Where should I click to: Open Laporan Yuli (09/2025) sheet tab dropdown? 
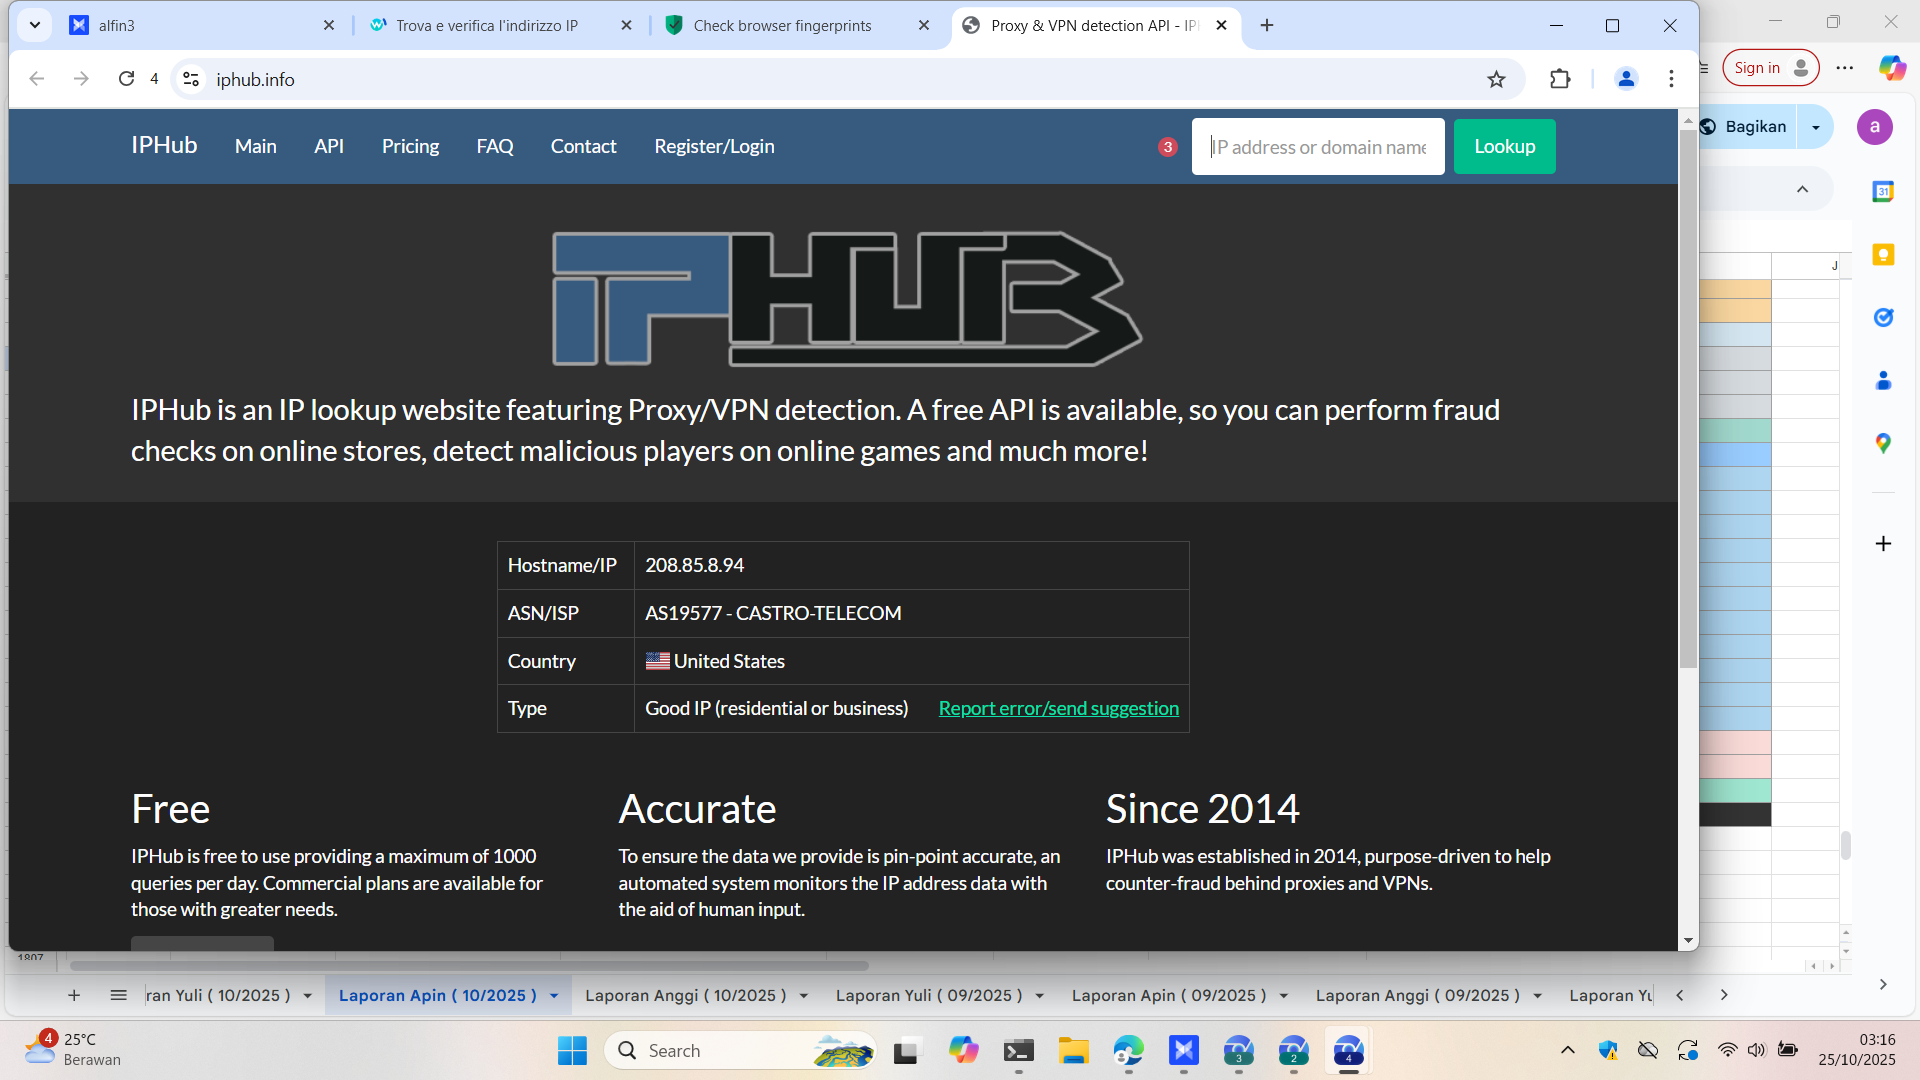click(x=1040, y=996)
